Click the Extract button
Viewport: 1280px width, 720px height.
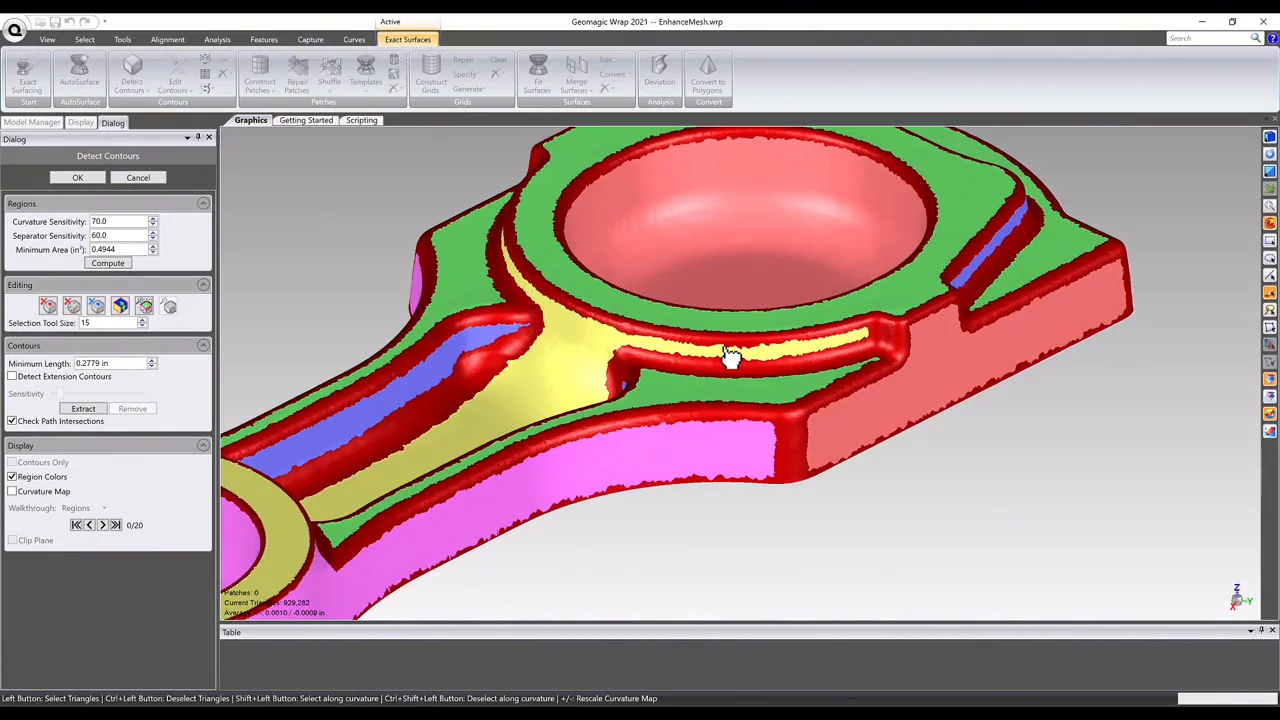pos(83,409)
